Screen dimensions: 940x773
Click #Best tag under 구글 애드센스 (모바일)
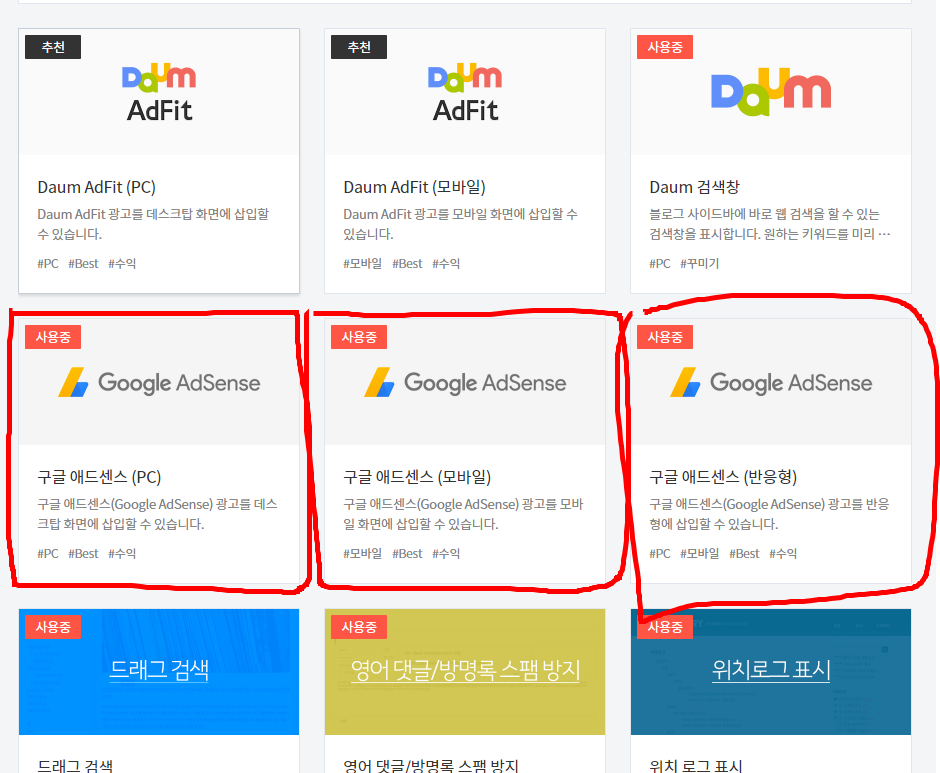click(x=408, y=554)
